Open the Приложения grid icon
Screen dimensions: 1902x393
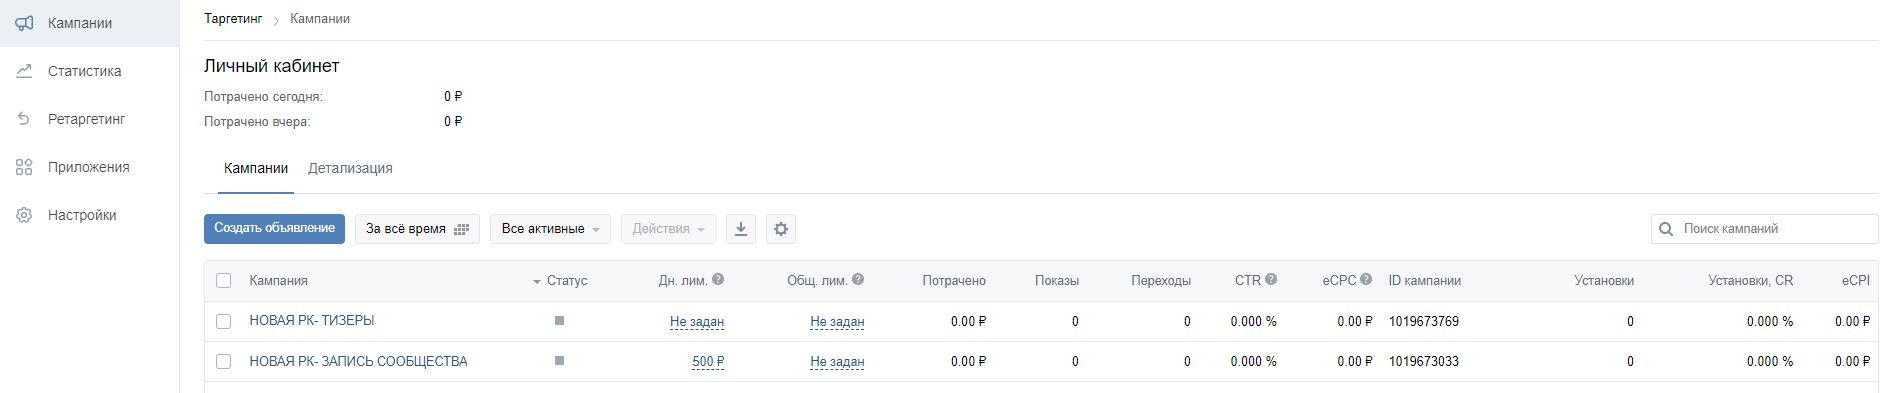(x=25, y=167)
